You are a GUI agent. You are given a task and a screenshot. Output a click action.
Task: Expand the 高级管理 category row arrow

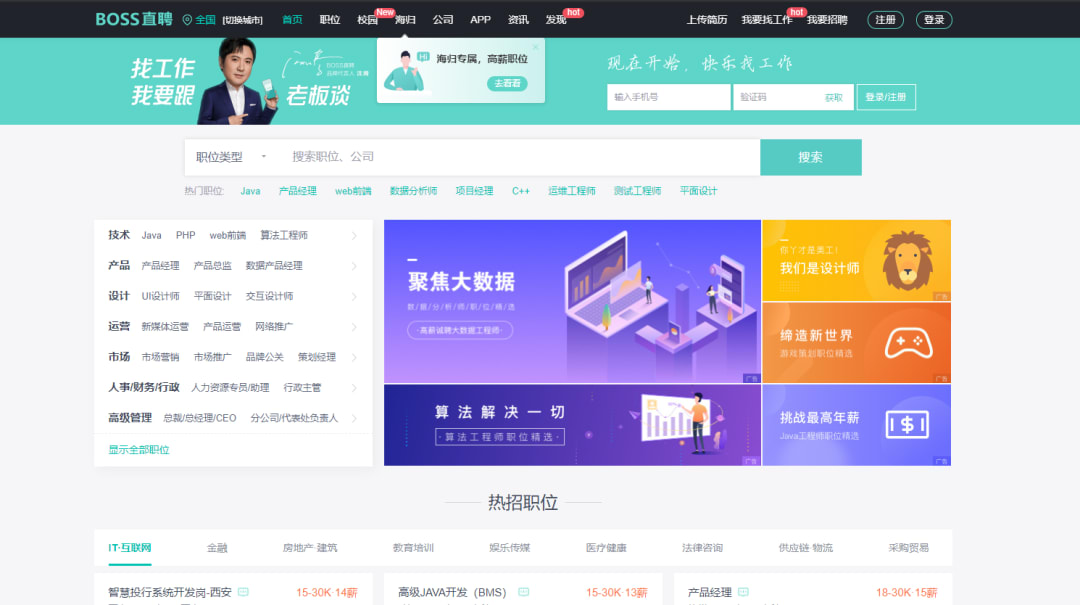tap(354, 418)
